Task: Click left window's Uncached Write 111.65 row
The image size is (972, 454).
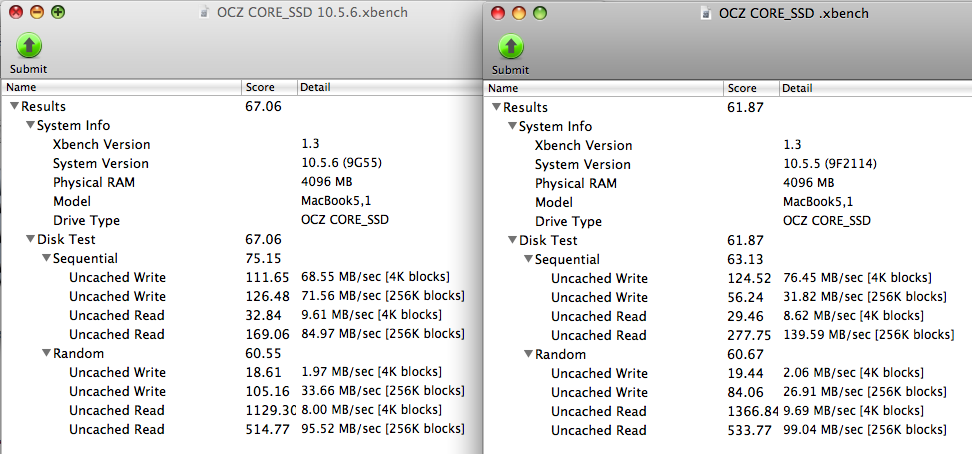Action: (242, 277)
